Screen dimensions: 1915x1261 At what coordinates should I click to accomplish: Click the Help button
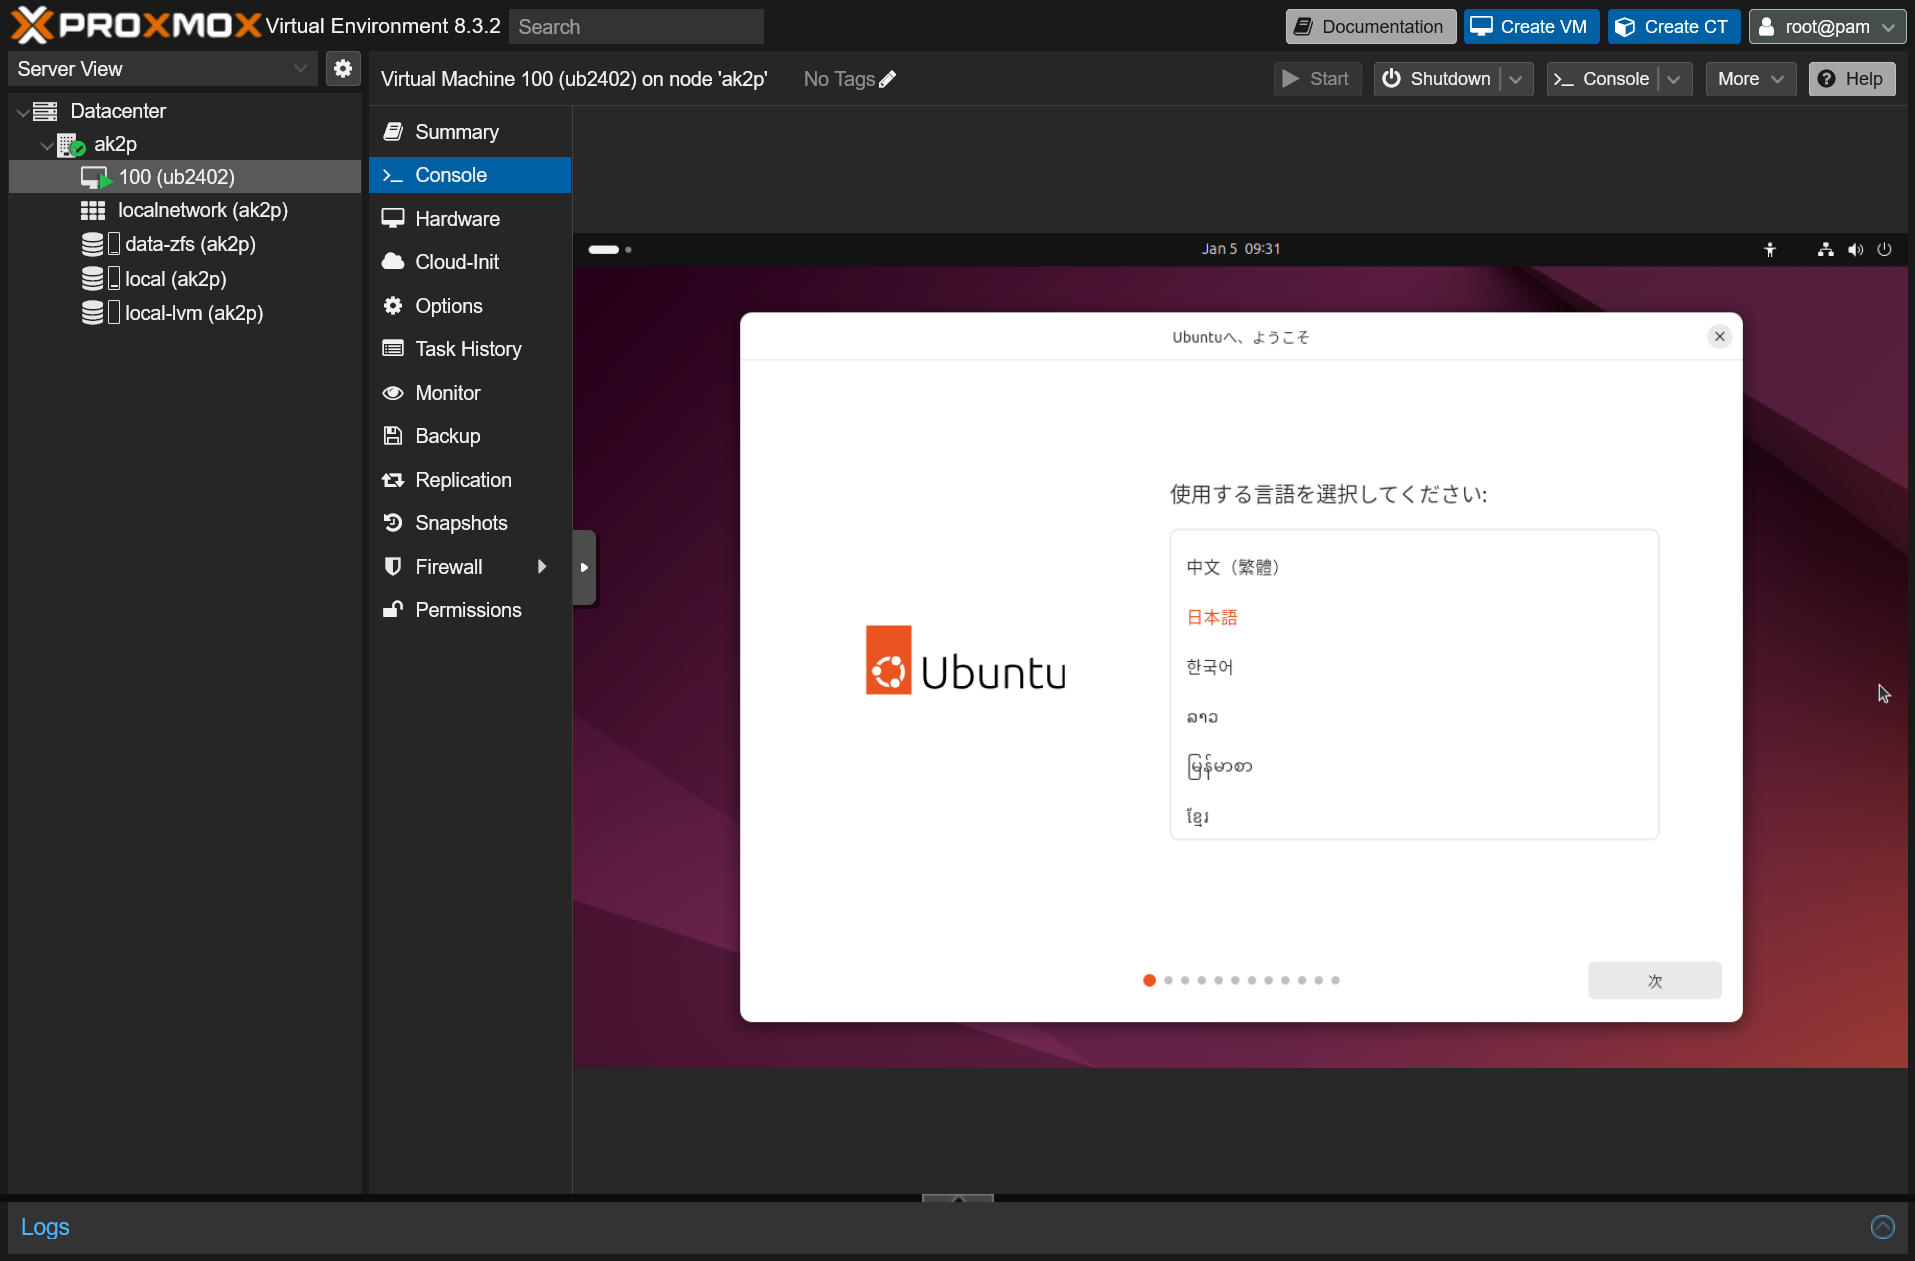click(1851, 79)
